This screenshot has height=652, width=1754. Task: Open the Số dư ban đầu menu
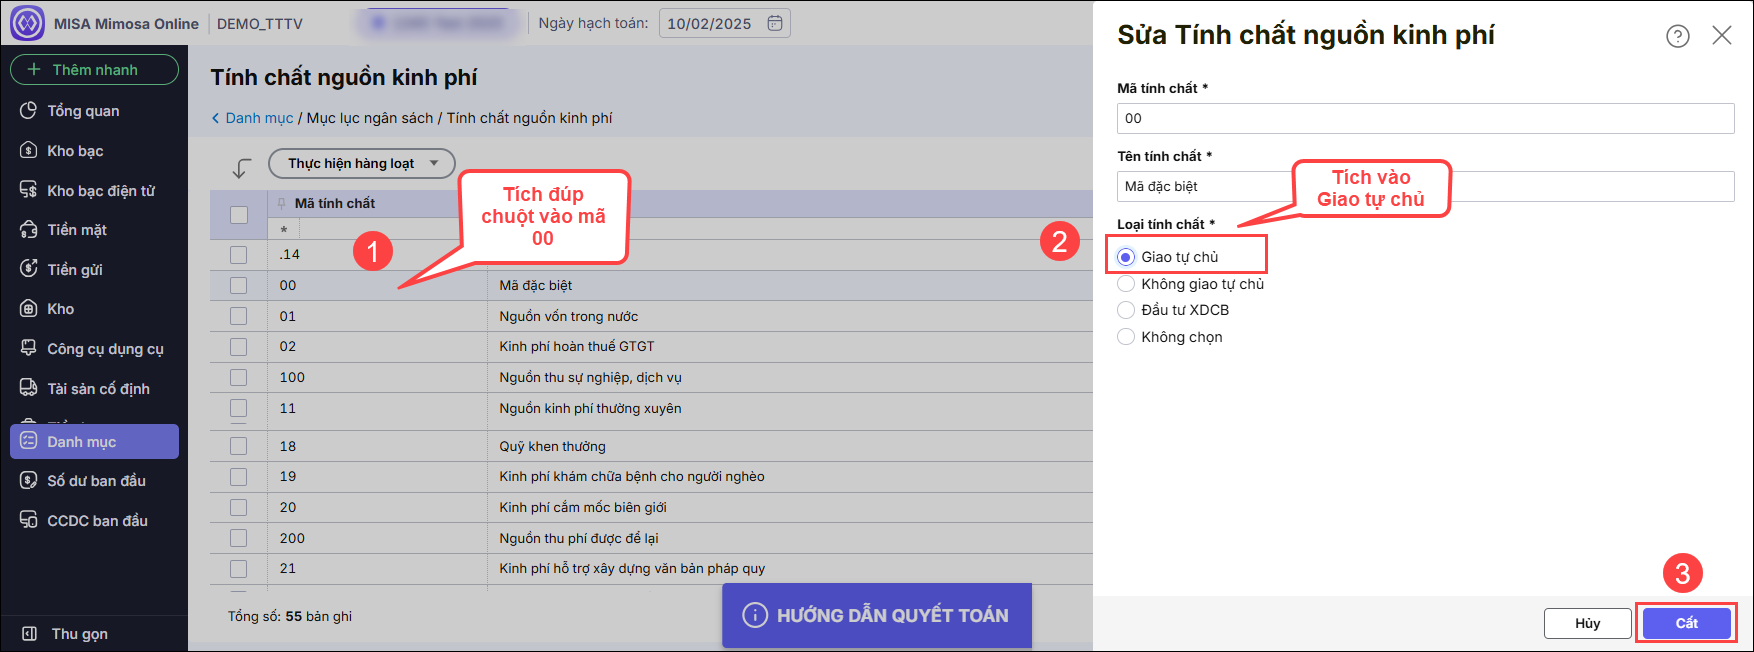click(x=95, y=480)
